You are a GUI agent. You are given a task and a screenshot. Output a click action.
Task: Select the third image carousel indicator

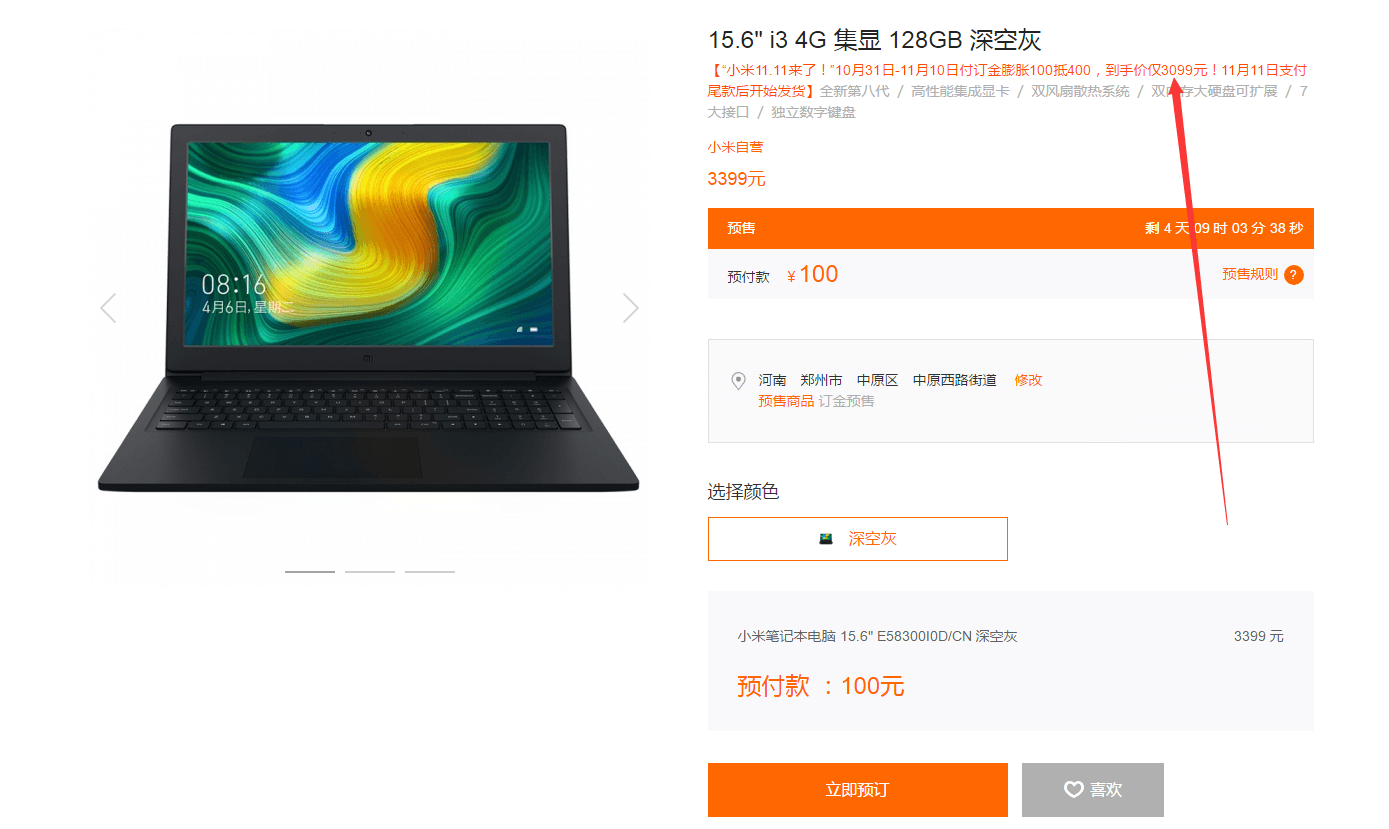pyautogui.click(x=430, y=572)
